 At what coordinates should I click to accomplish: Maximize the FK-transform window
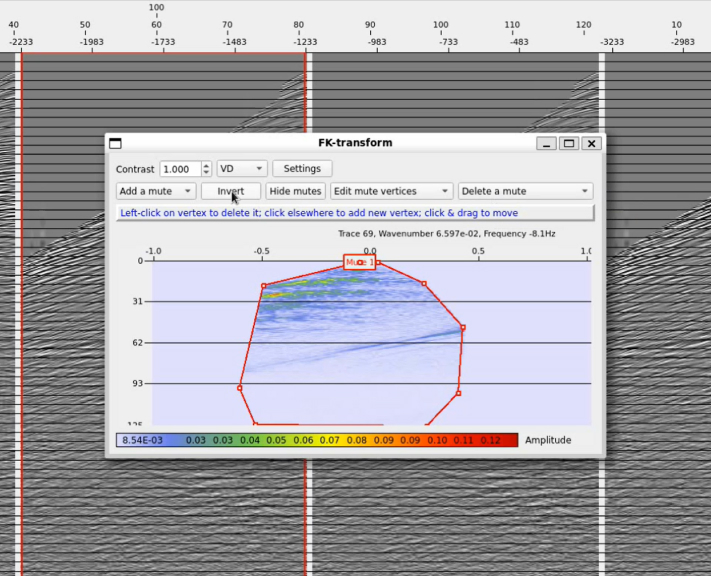click(x=569, y=143)
